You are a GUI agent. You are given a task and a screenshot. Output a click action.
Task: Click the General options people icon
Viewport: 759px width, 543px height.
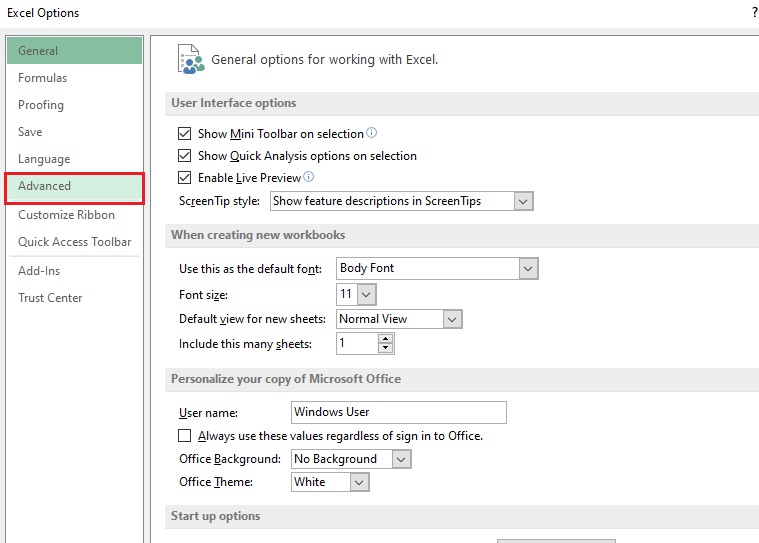[x=191, y=59]
